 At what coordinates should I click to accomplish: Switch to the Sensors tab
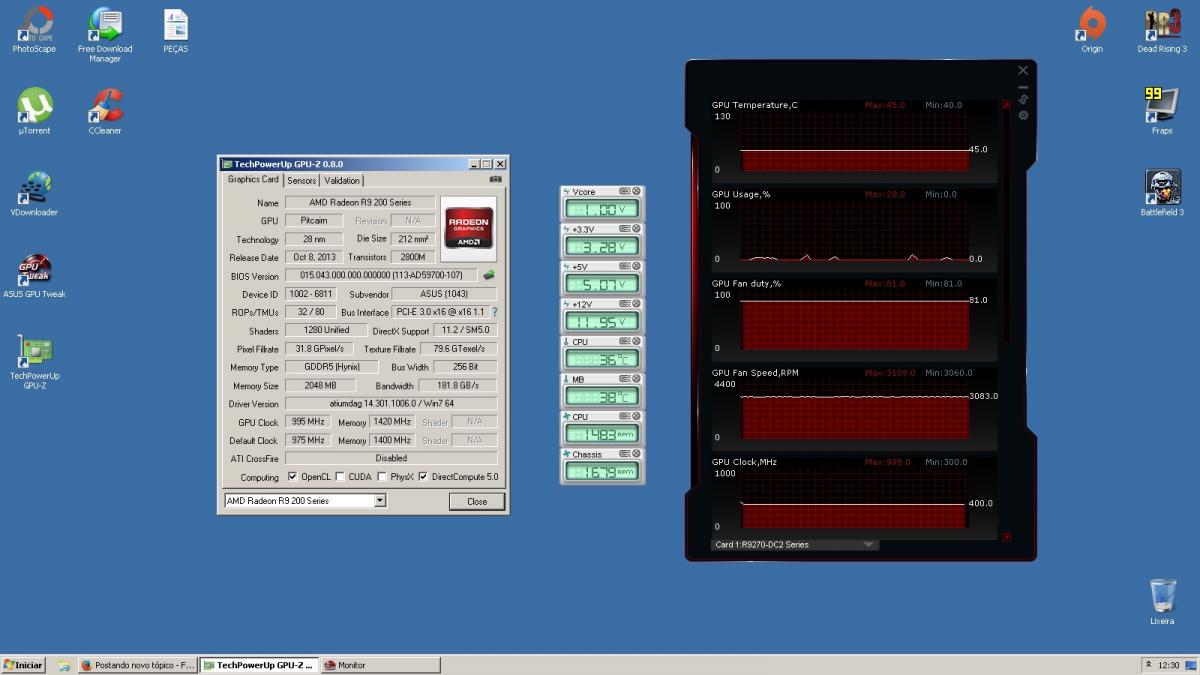pyautogui.click(x=302, y=181)
